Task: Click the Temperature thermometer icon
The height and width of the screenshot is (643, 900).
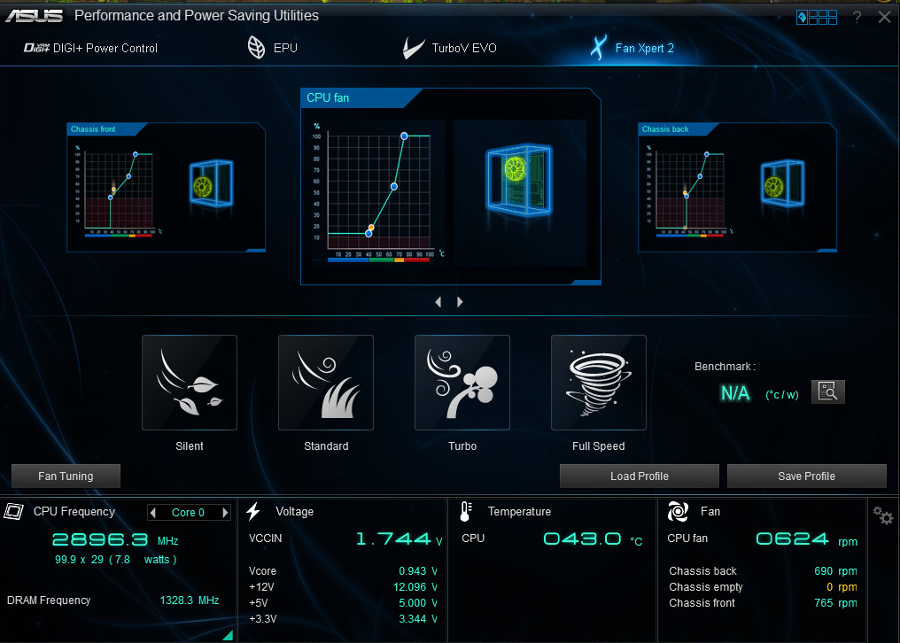Action: (x=465, y=511)
